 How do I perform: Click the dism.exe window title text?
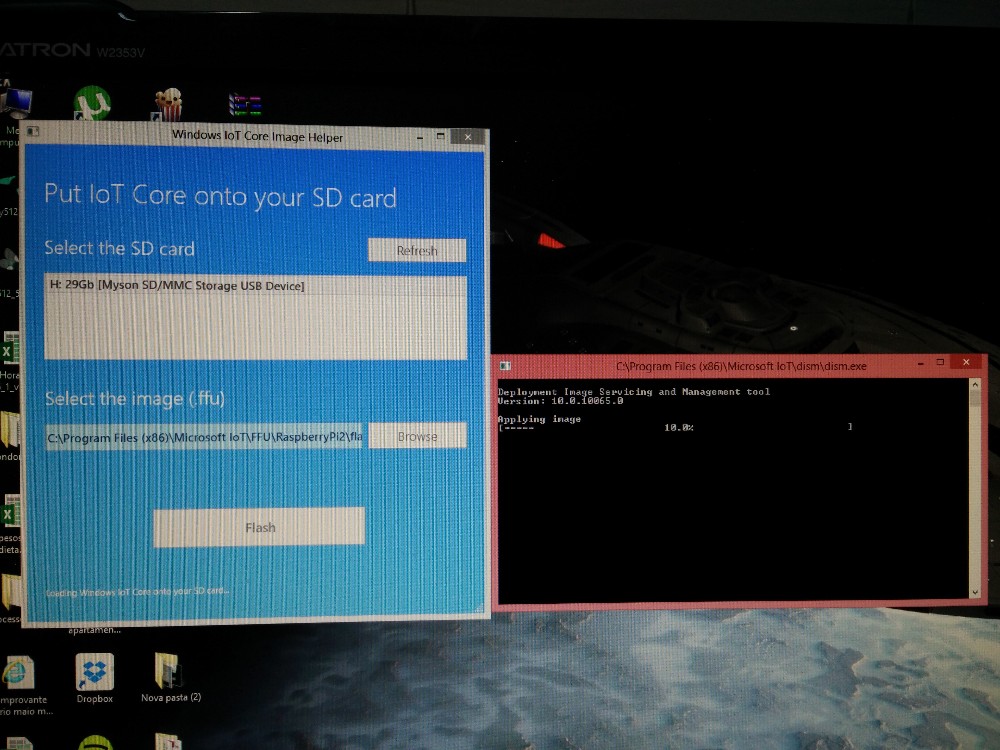(x=741, y=366)
